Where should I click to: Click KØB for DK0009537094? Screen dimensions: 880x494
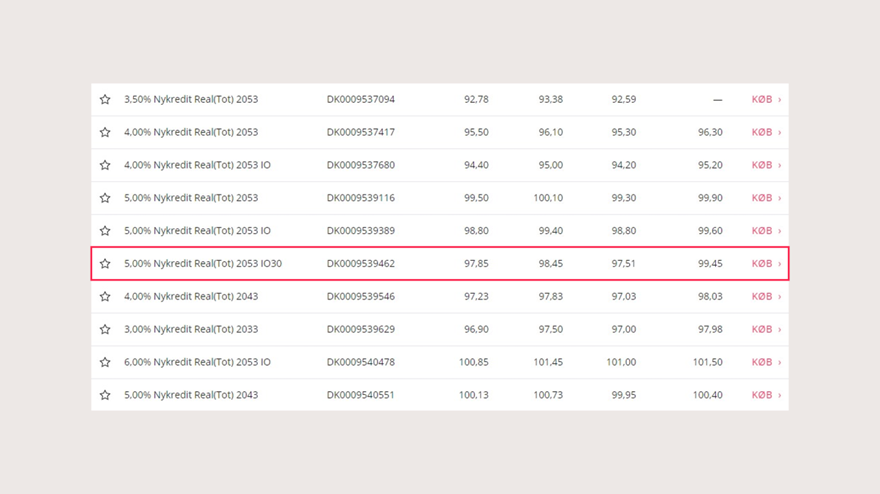[766, 99]
